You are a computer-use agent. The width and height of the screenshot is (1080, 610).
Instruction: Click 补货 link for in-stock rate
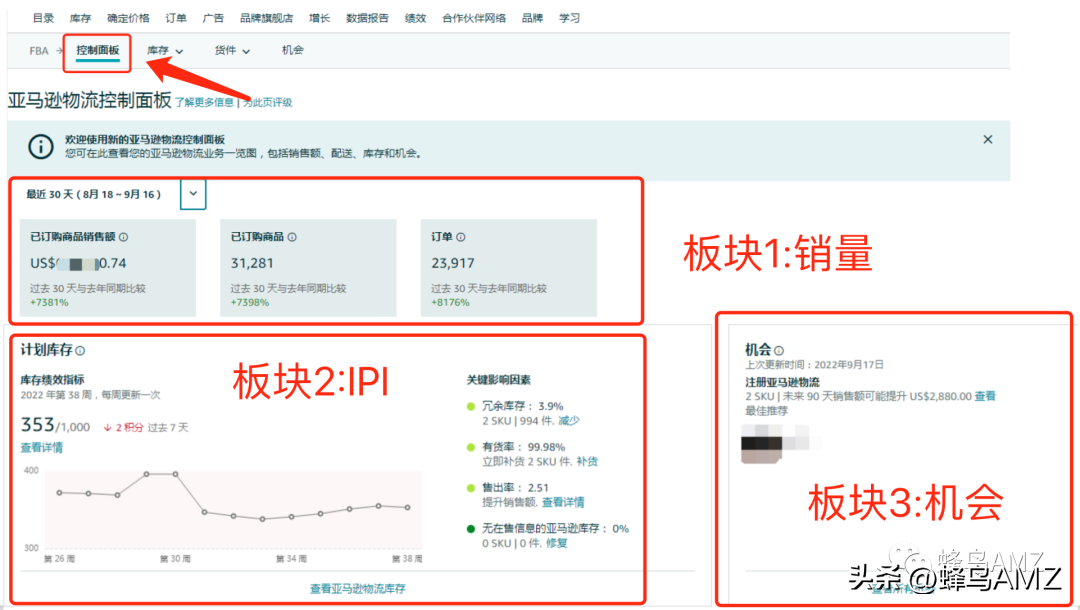pyautogui.click(x=587, y=461)
